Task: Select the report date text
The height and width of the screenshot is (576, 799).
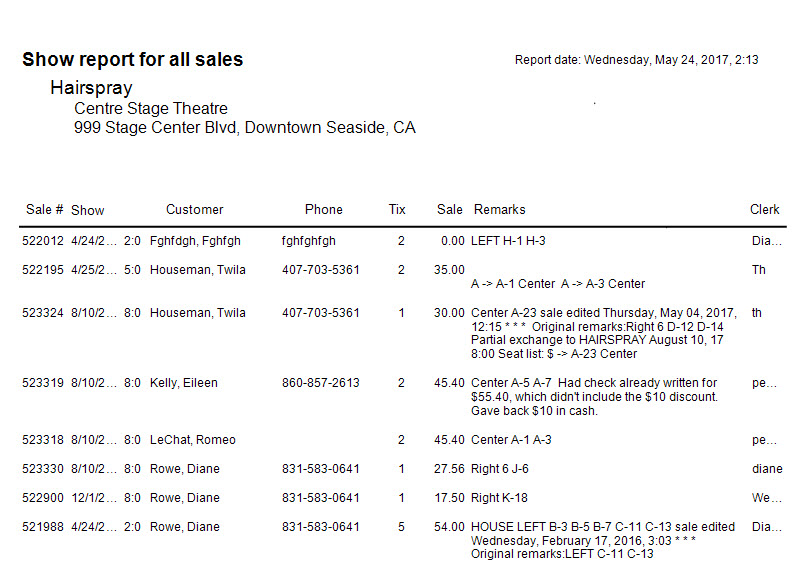Action: pos(636,60)
